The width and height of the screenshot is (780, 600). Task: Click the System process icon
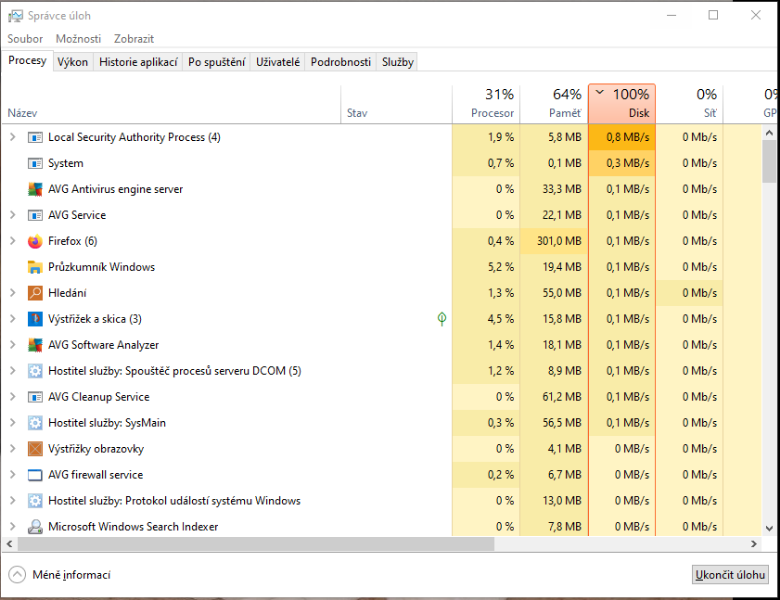coord(35,163)
